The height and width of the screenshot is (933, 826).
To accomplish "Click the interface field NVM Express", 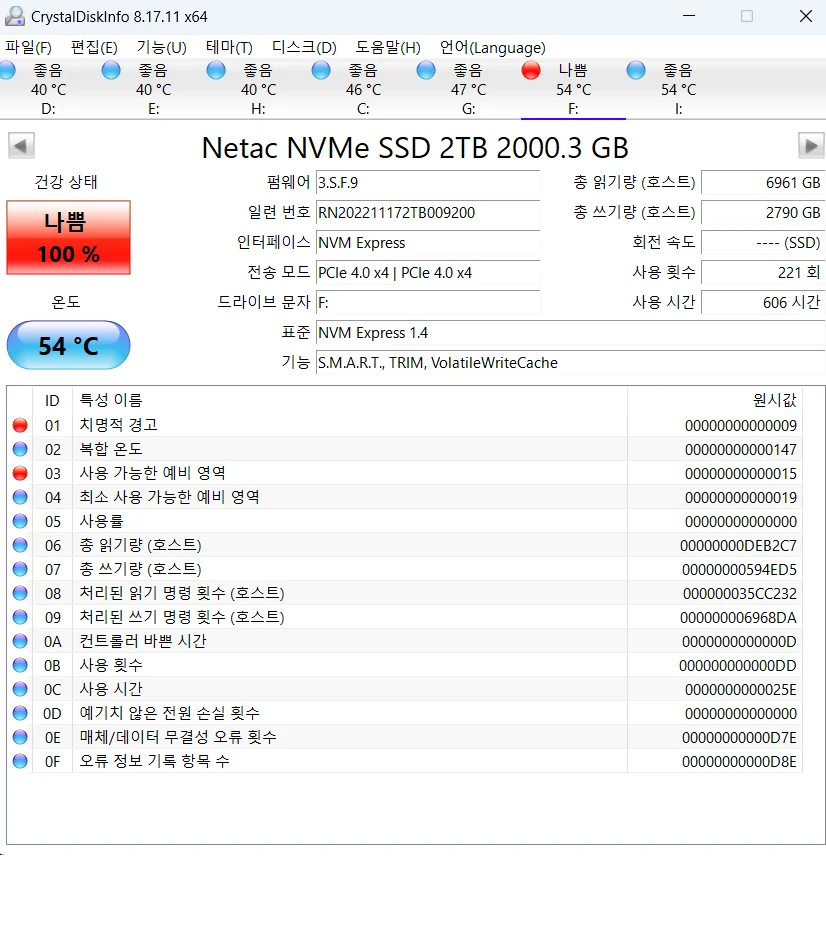I will tap(428, 243).
